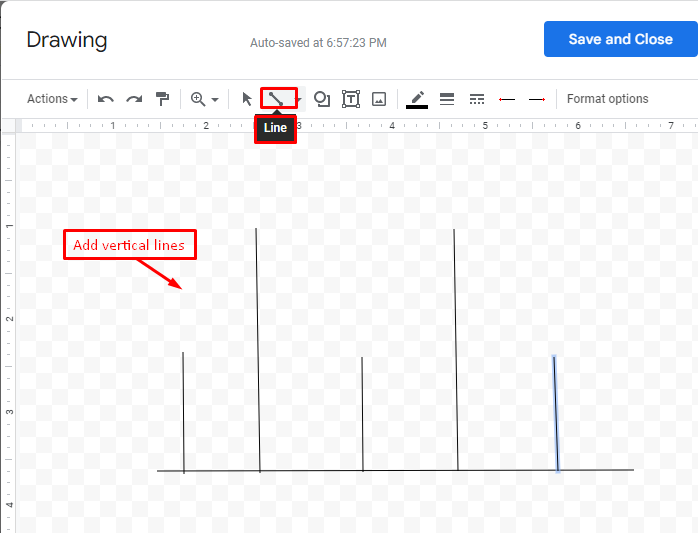Open the line weight options
This screenshot has height=533, width=698.
tap(447, 99)
